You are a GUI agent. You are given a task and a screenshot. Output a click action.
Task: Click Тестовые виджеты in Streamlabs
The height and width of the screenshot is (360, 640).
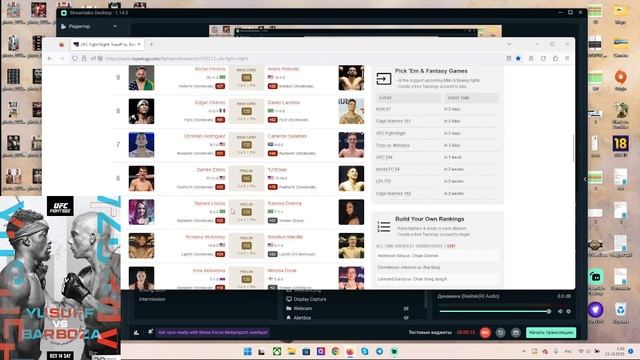coord(430,333)
